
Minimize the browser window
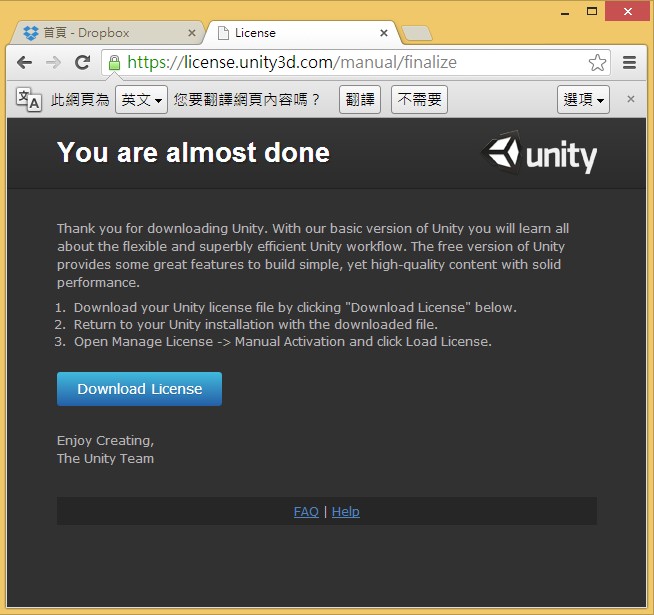point(565,12)
